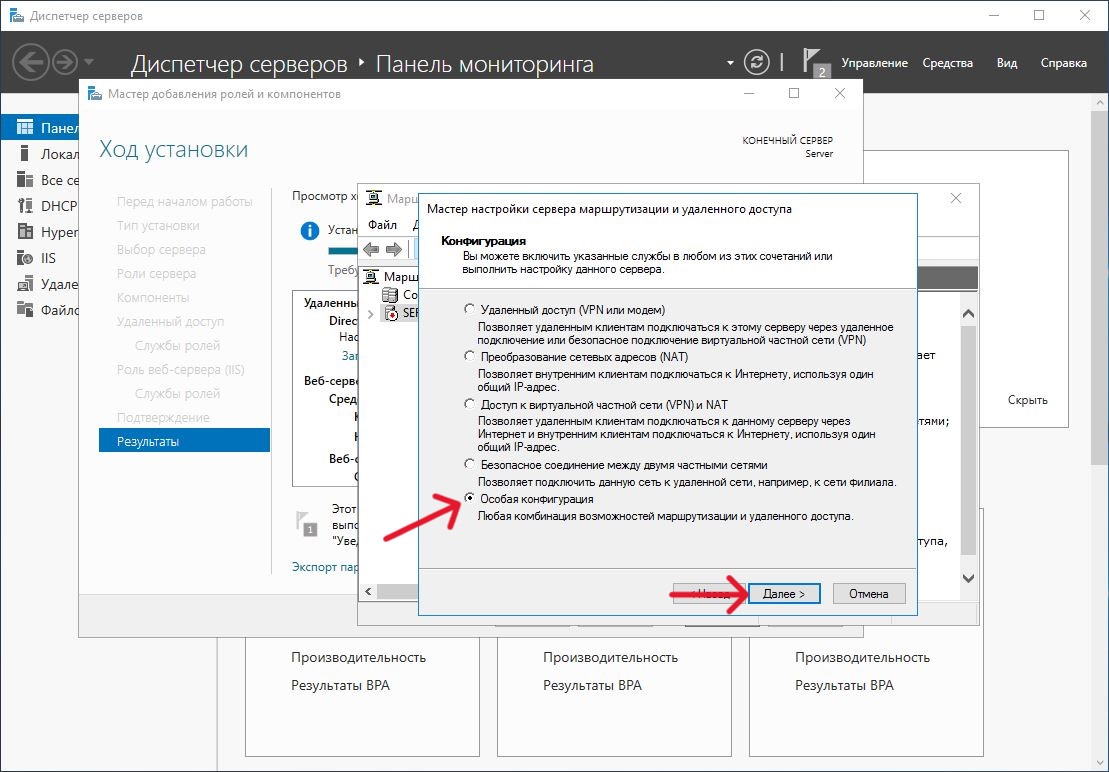Select Преобразование сетевых адресов (NAT) radio button
This screenshot has width=1109, height=772.
pyautogui.click(x=470, y=356)
